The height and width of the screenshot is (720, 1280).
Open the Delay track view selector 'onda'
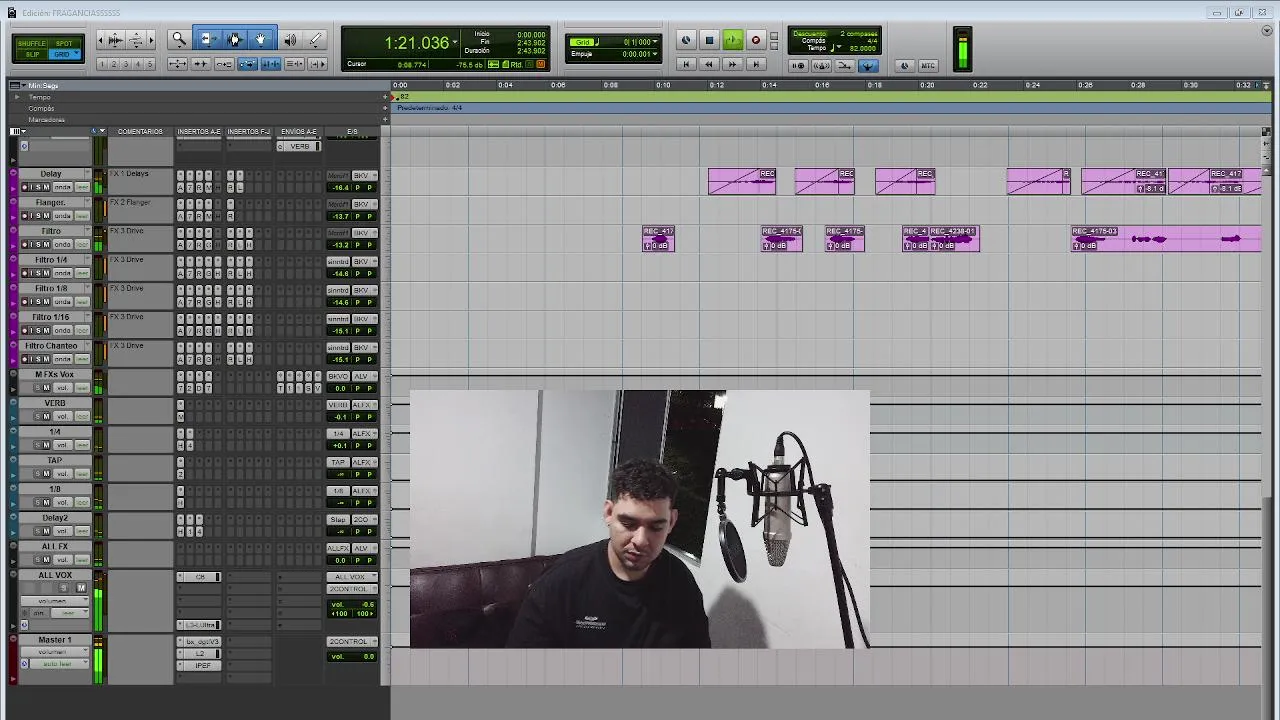tap(64, 188)
